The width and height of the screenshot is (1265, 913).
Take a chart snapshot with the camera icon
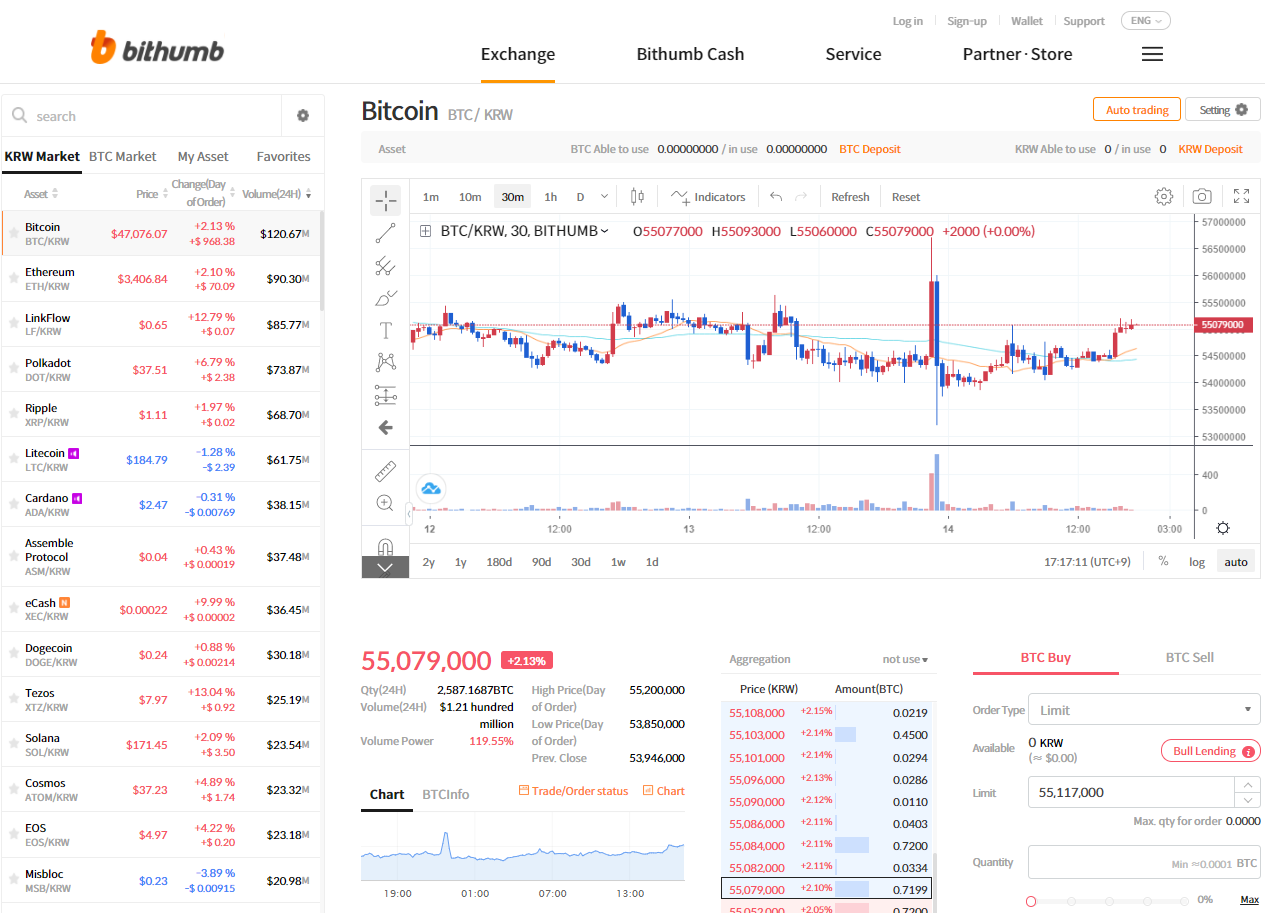pos(1202,197)
